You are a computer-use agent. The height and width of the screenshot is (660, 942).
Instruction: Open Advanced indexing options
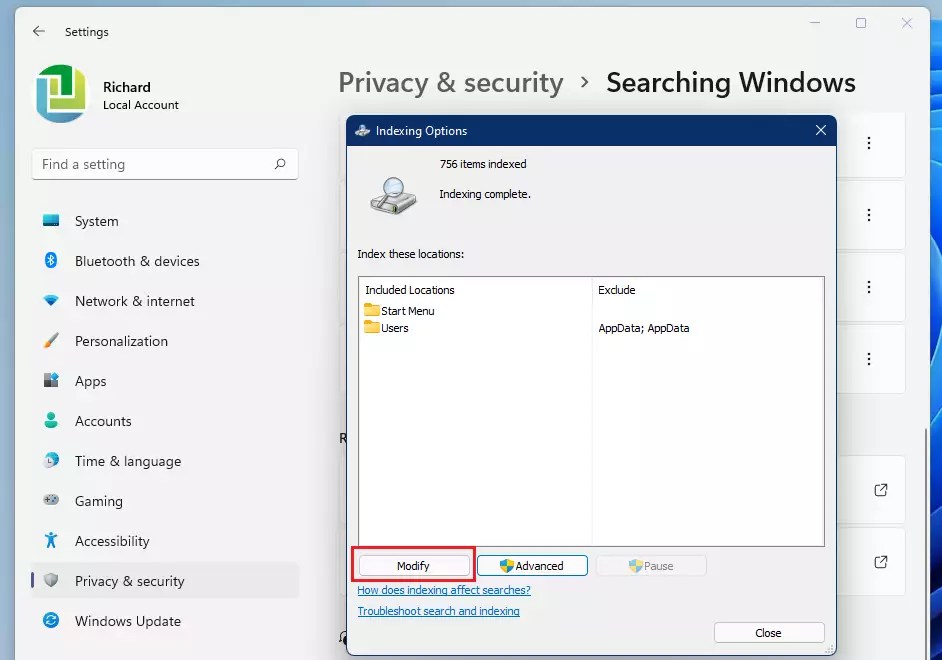coord(532,565)
